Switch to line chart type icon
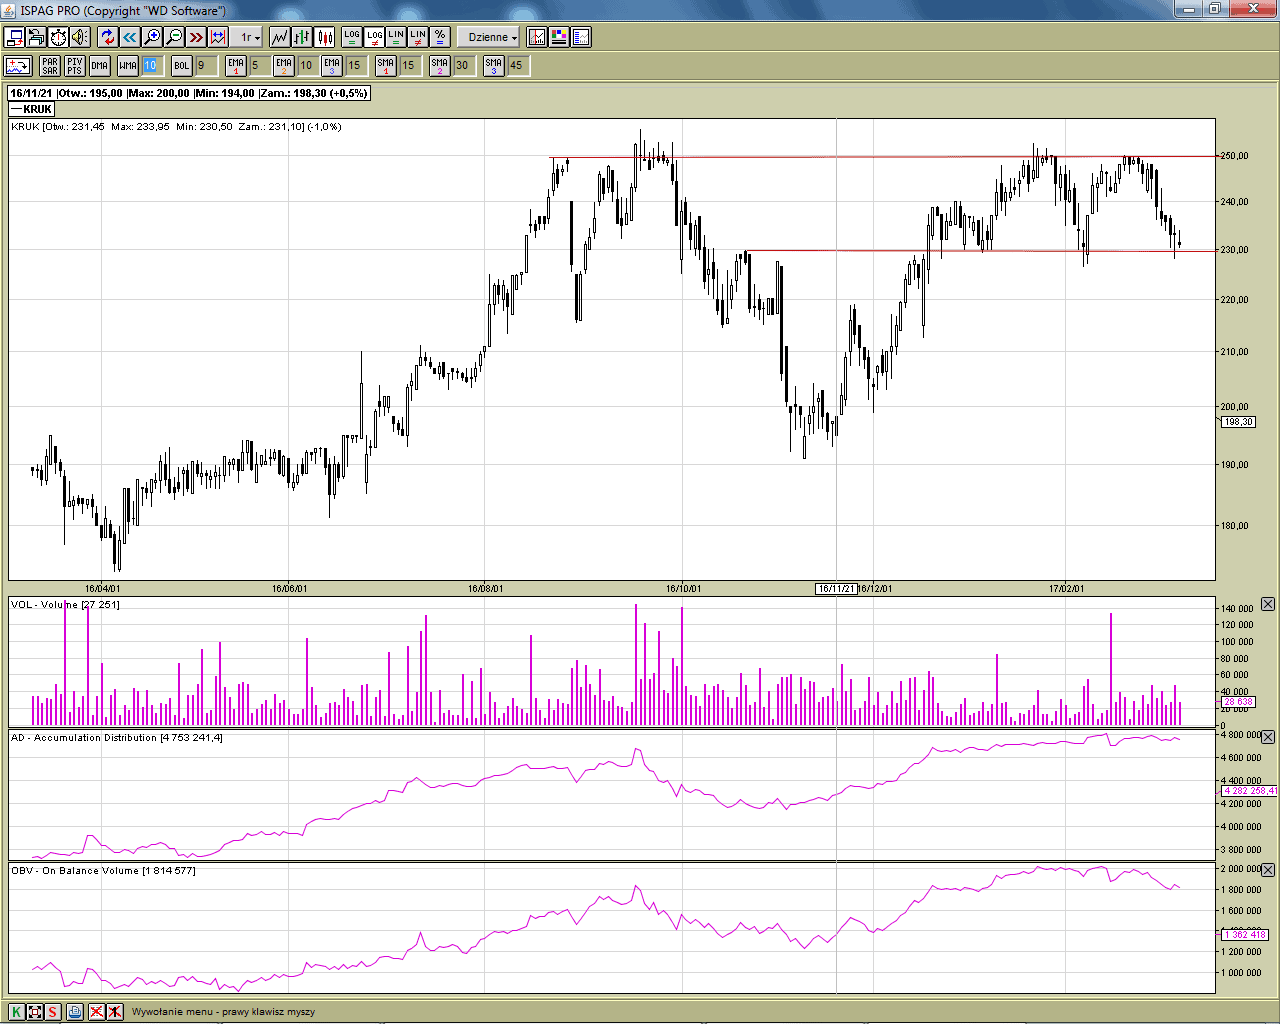 [279, 37]
